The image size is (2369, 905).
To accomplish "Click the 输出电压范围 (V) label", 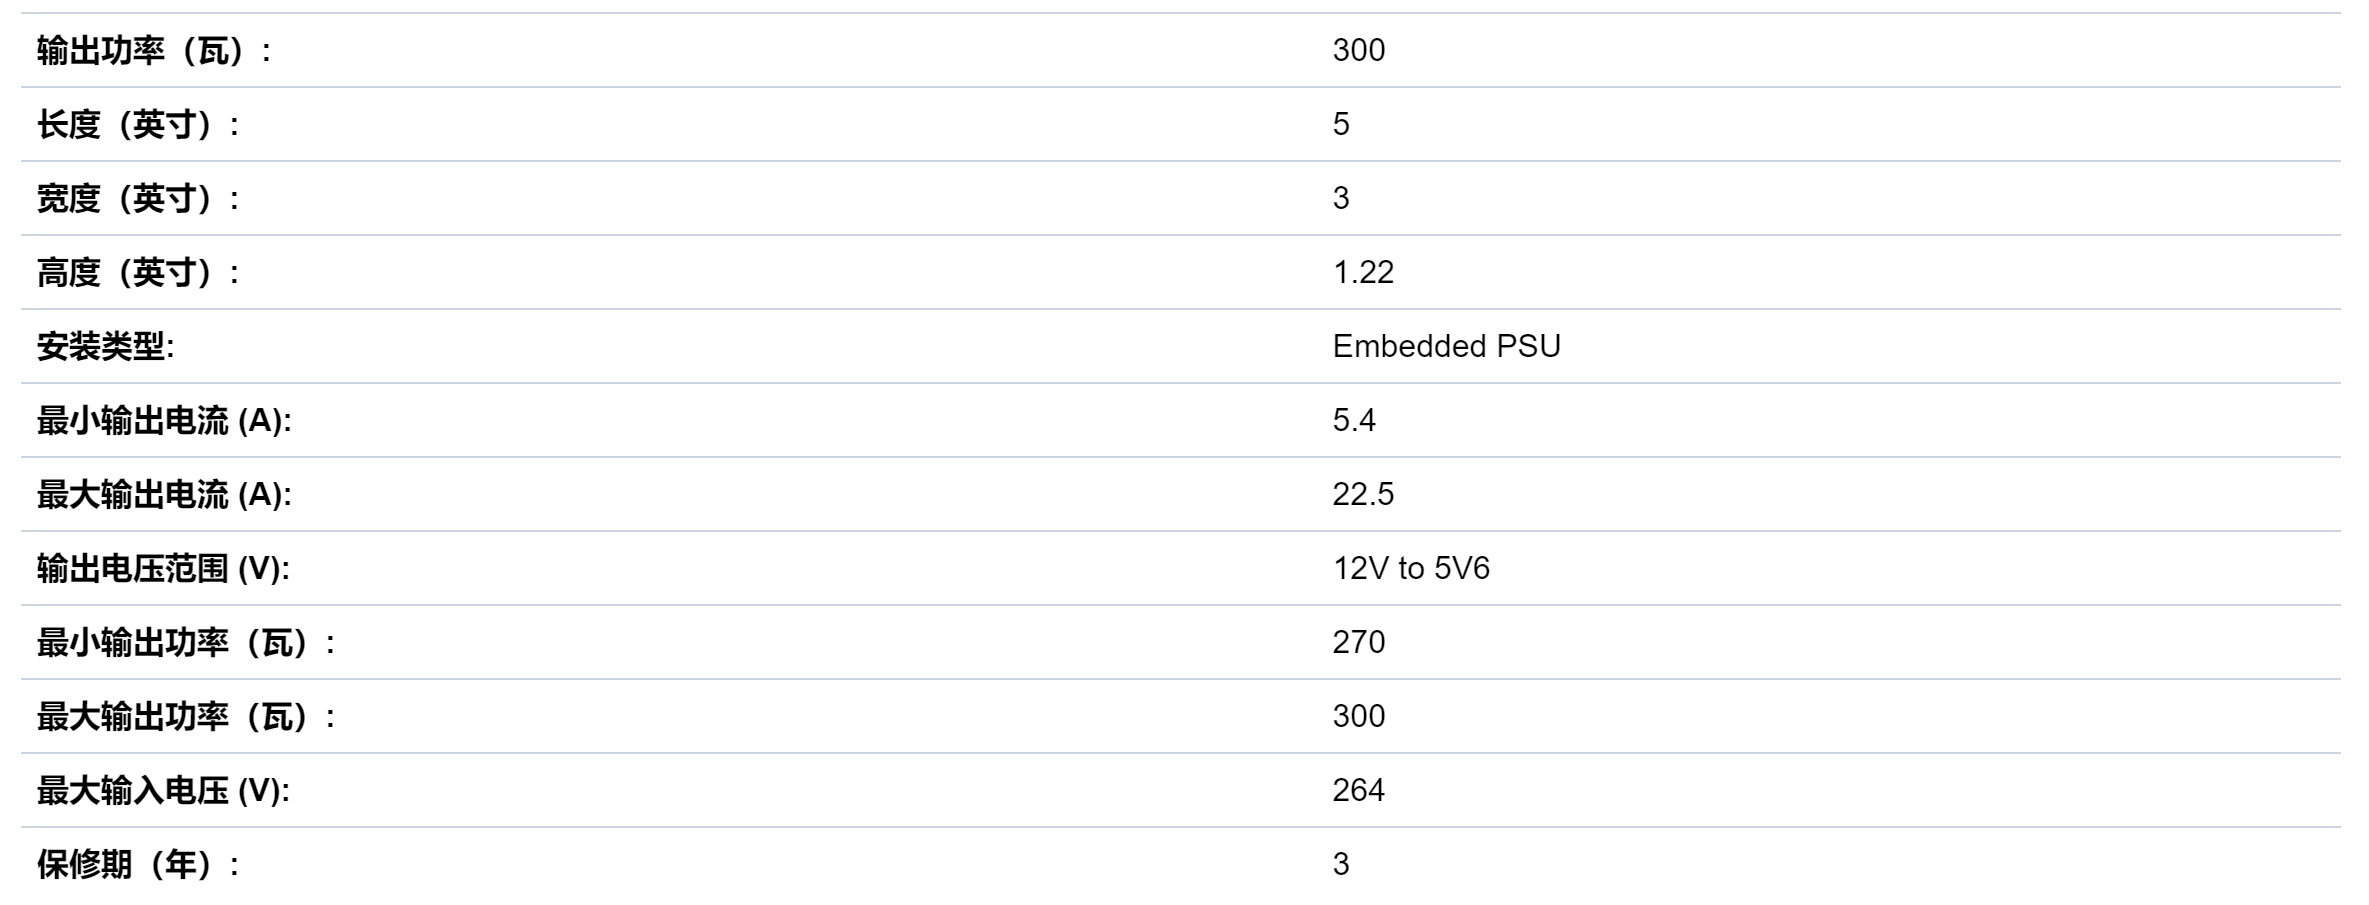I will click(163, 568).
